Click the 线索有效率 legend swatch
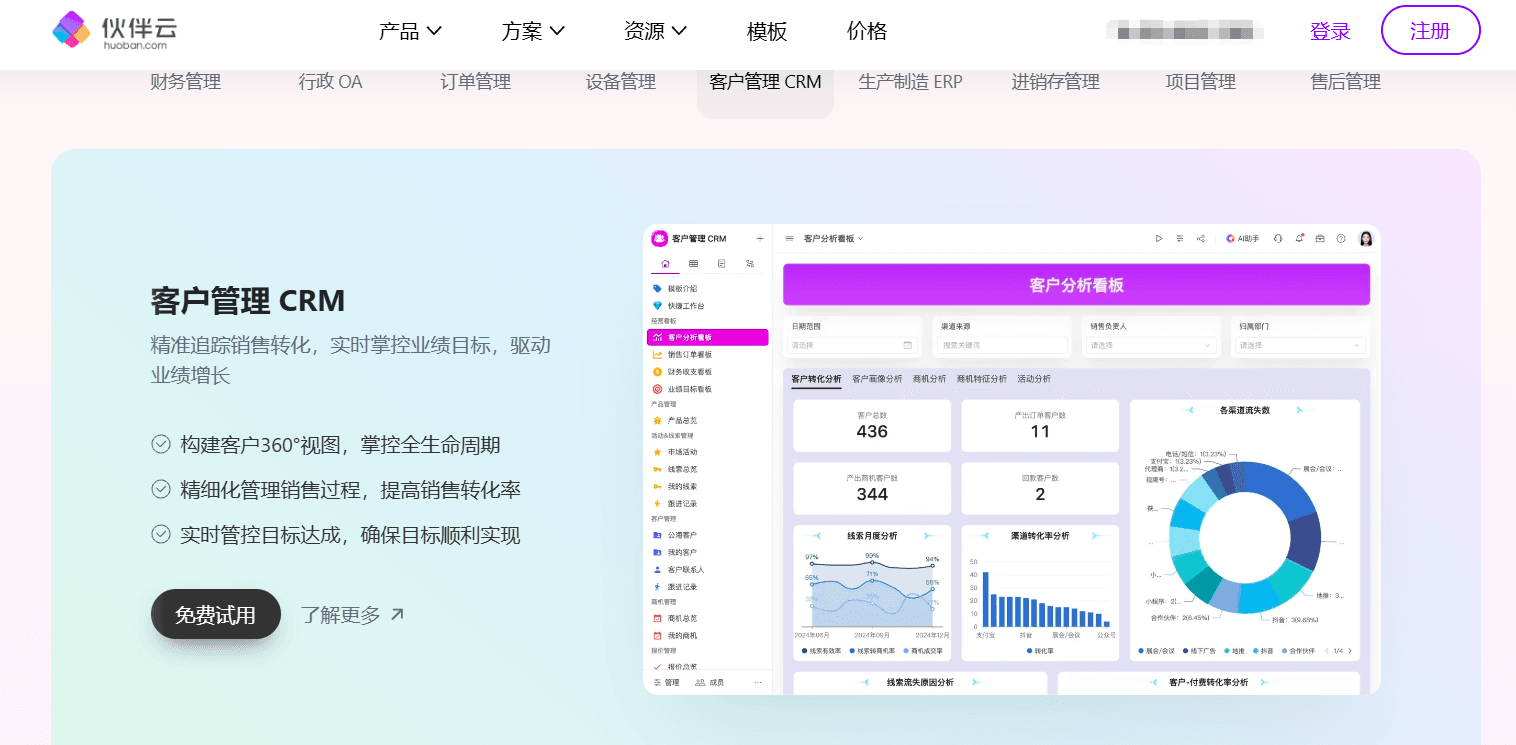 coord(805,651)
